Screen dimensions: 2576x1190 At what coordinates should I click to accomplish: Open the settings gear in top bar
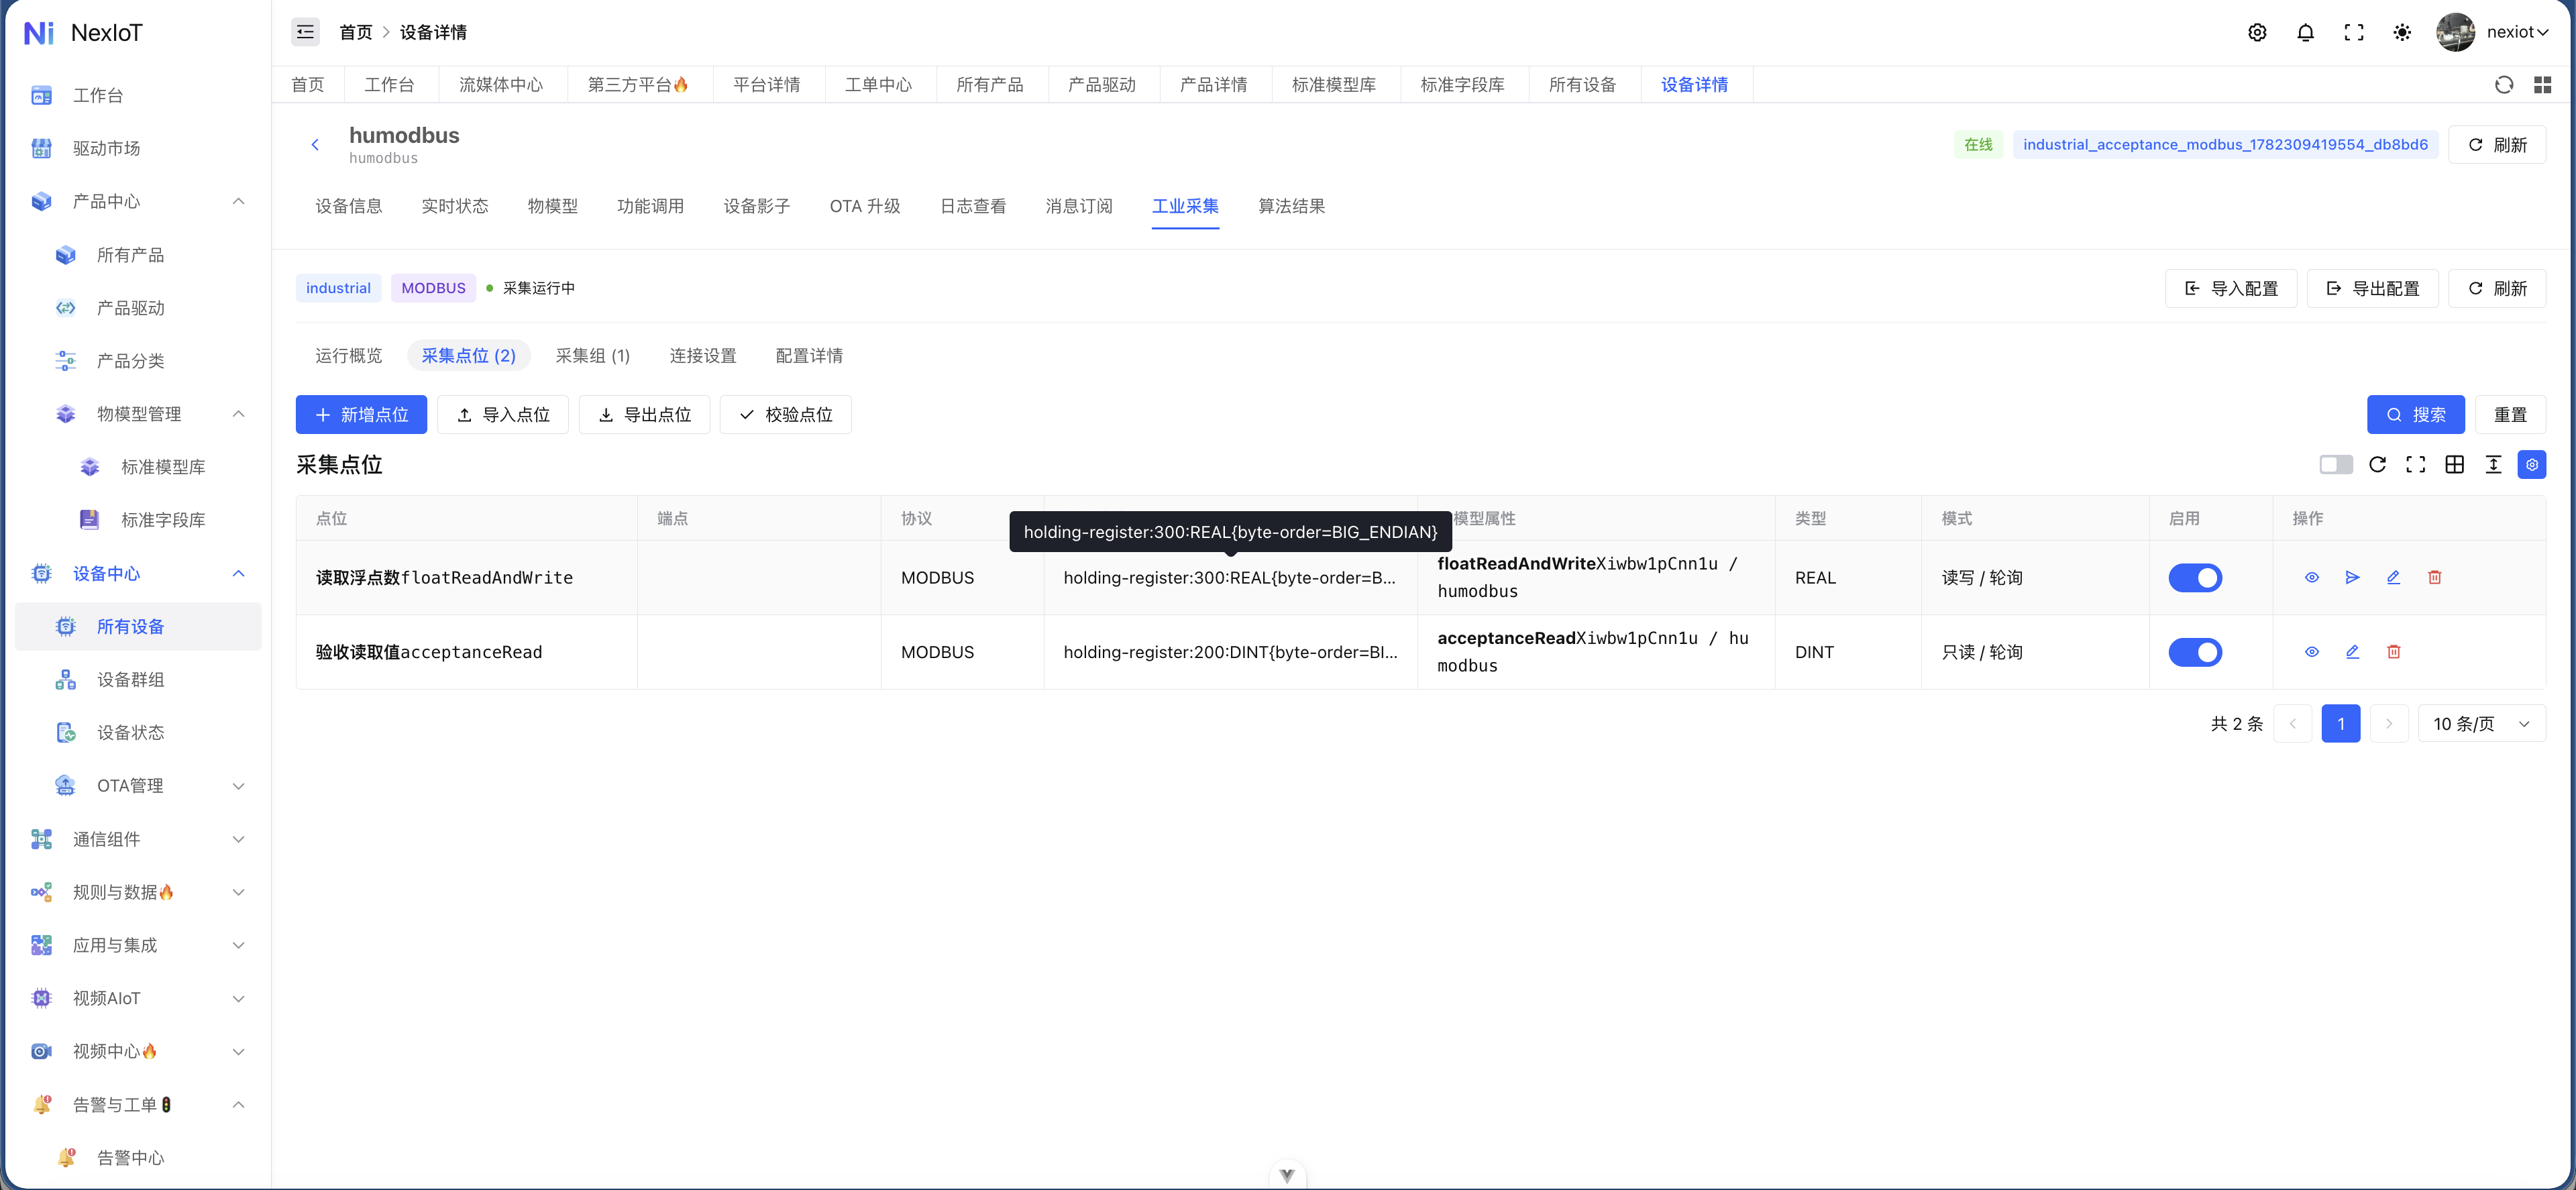(x=2257, y=32)
